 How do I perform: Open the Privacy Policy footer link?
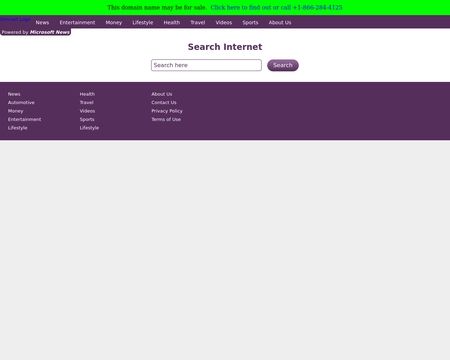point(167,111)
